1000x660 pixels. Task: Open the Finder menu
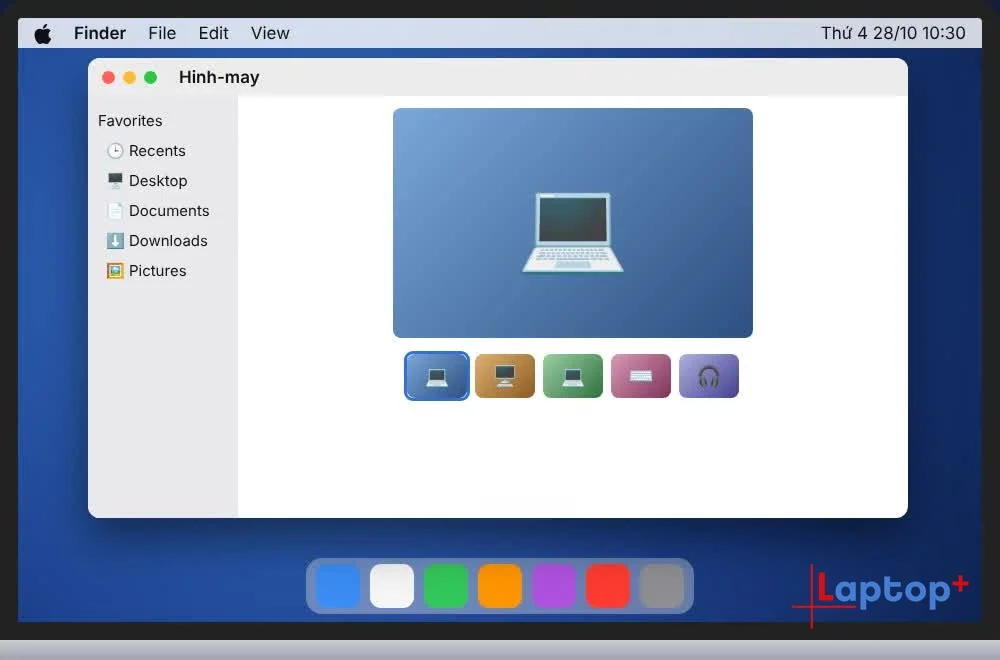coord(99,33)
